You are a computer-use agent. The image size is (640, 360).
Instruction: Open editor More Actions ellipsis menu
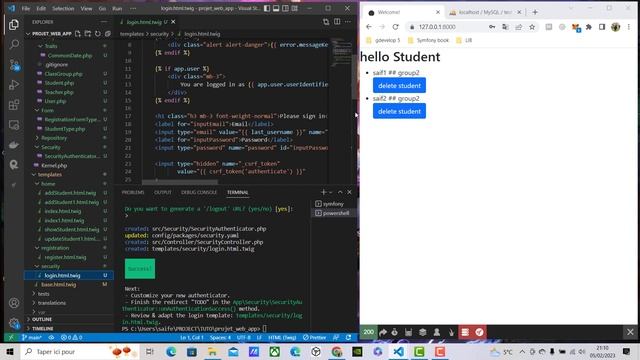[x=348, y=22]
